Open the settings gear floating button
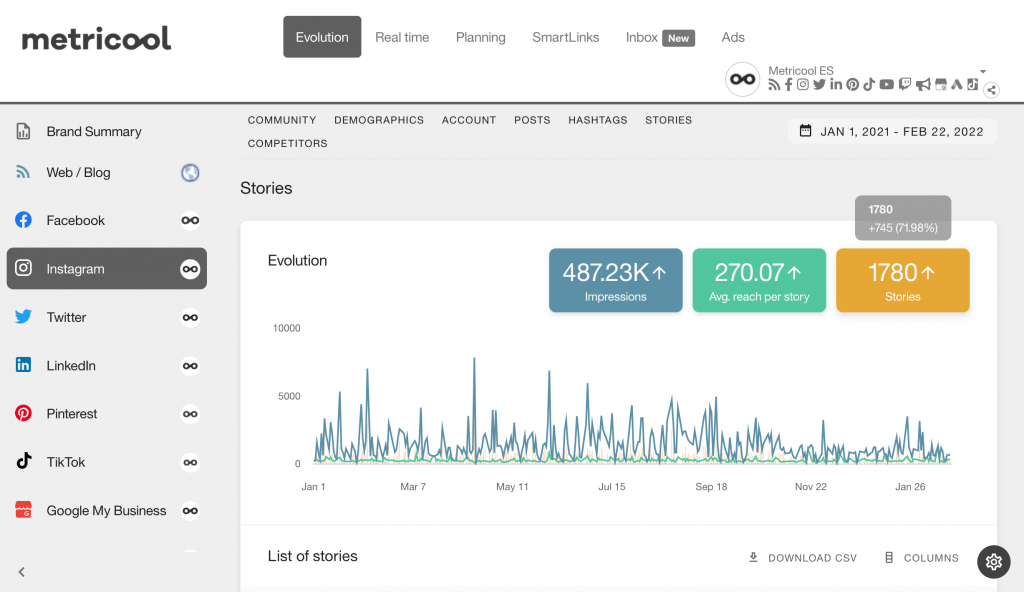This screenshot has width=1024, height=592. [993, 561]
